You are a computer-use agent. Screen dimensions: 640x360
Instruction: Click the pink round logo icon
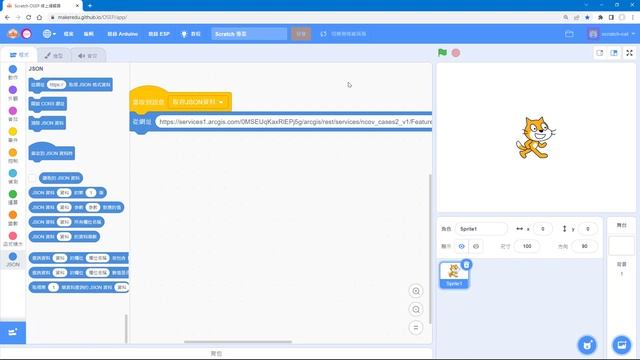tap(27, 34)
